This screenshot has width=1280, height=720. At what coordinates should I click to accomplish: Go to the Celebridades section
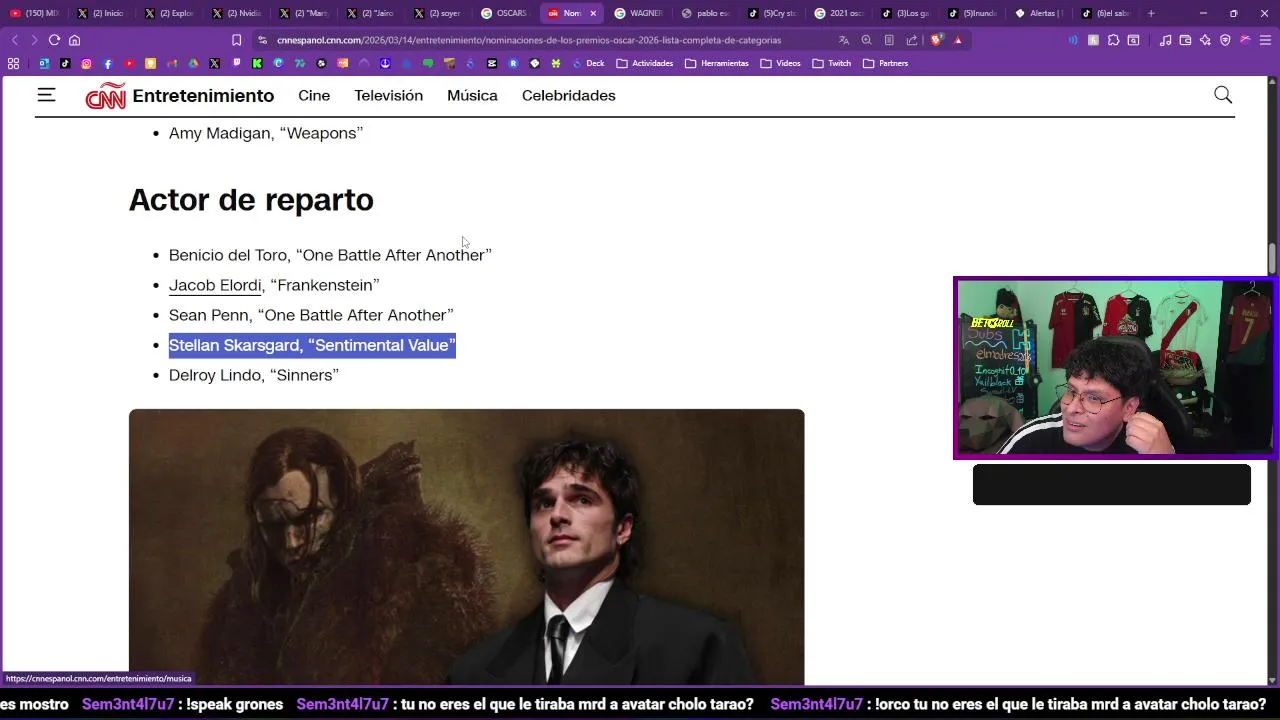click(568, 96)
